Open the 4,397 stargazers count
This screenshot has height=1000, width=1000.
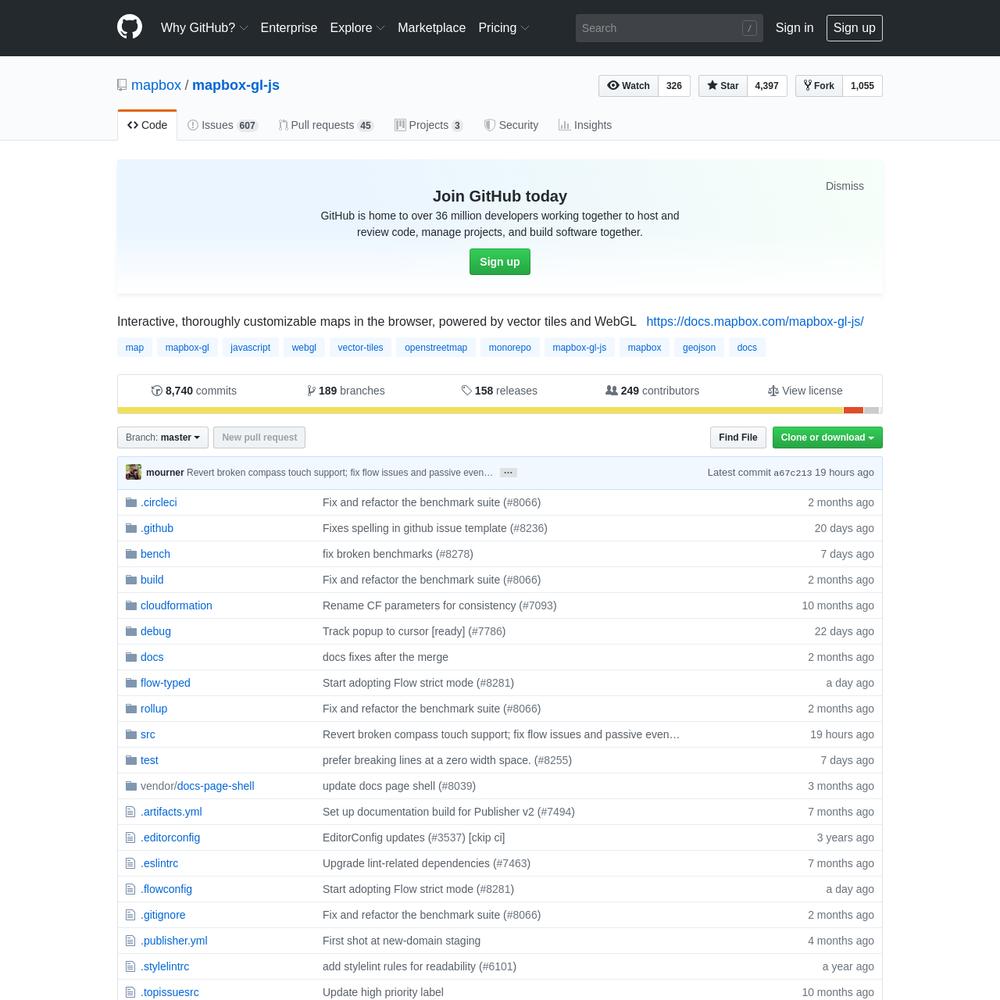point(767,85)
